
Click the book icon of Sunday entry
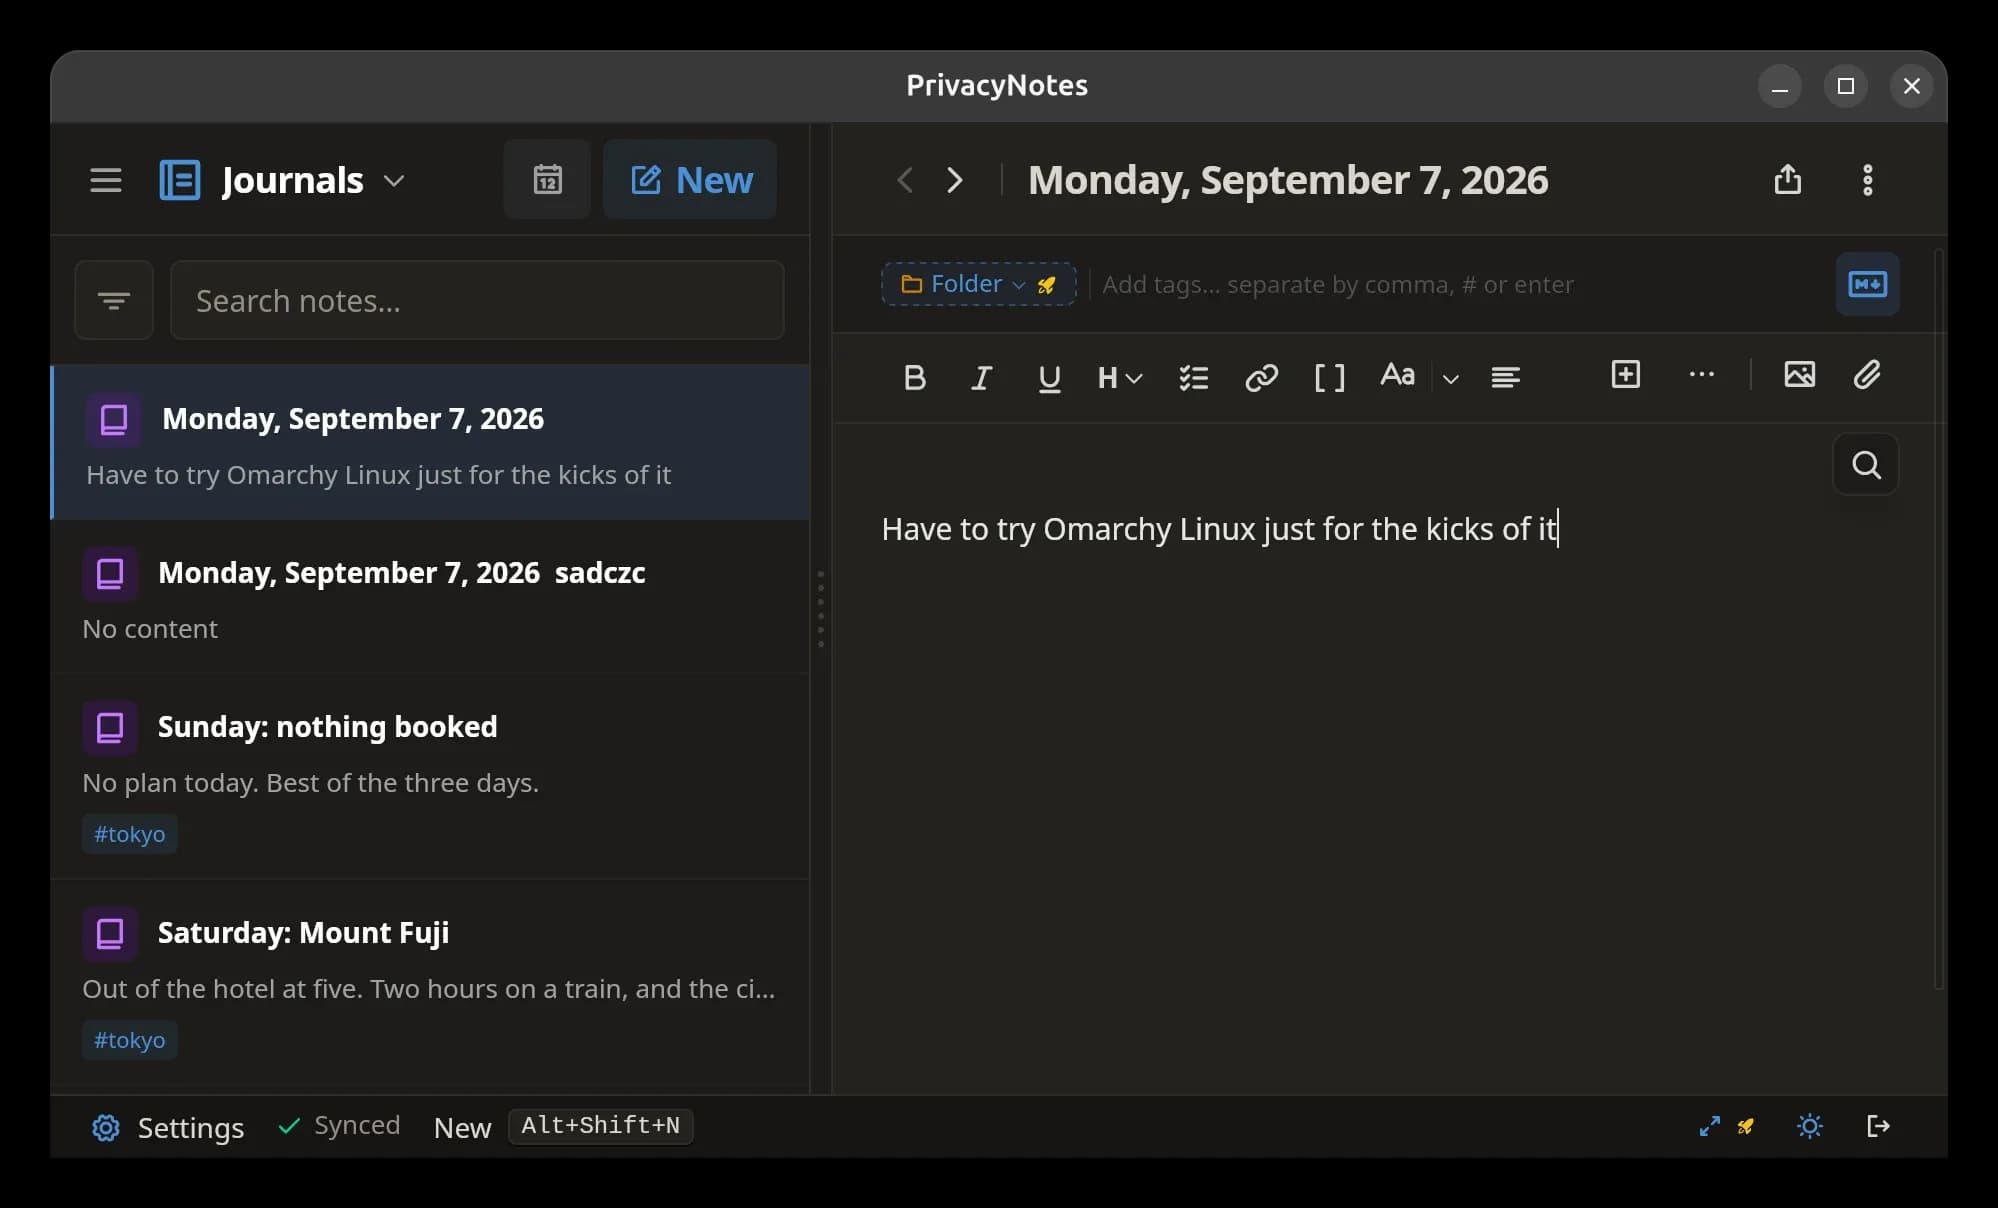110,727
